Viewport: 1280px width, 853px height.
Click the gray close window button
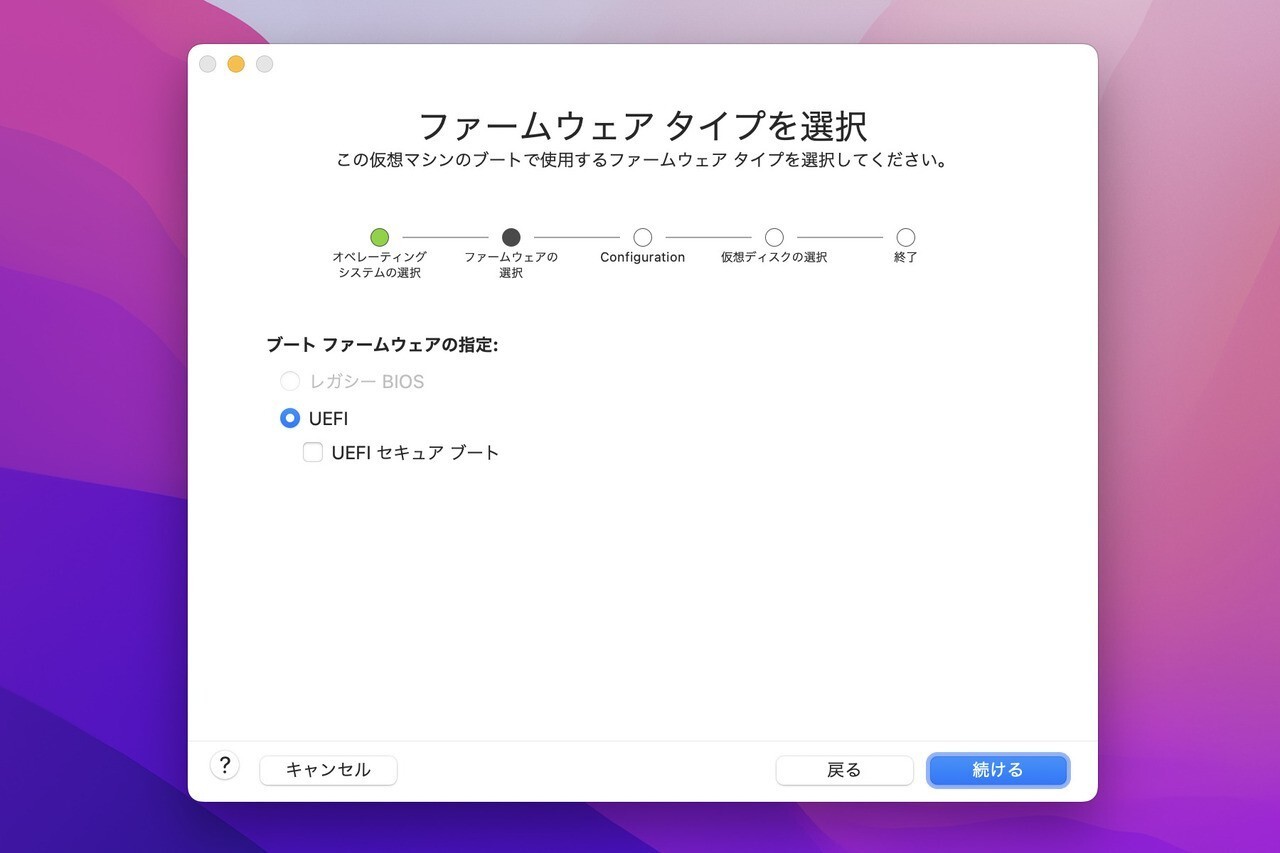pos(207,64)
